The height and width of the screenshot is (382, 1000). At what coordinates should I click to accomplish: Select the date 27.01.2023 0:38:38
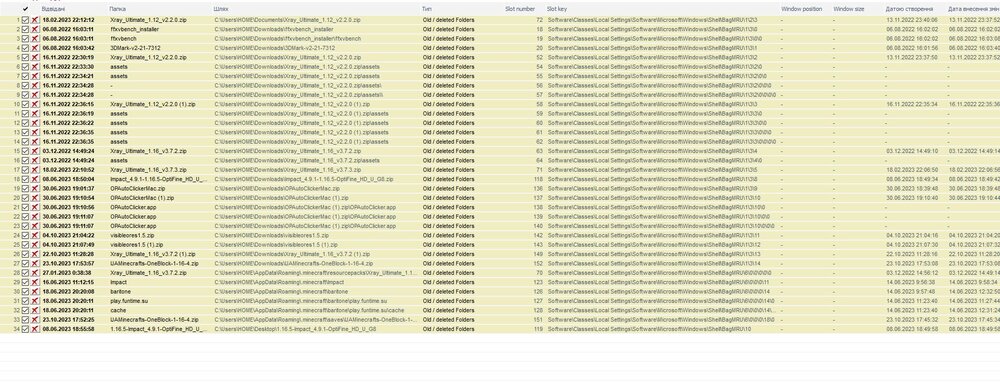[x=67, y=273]
